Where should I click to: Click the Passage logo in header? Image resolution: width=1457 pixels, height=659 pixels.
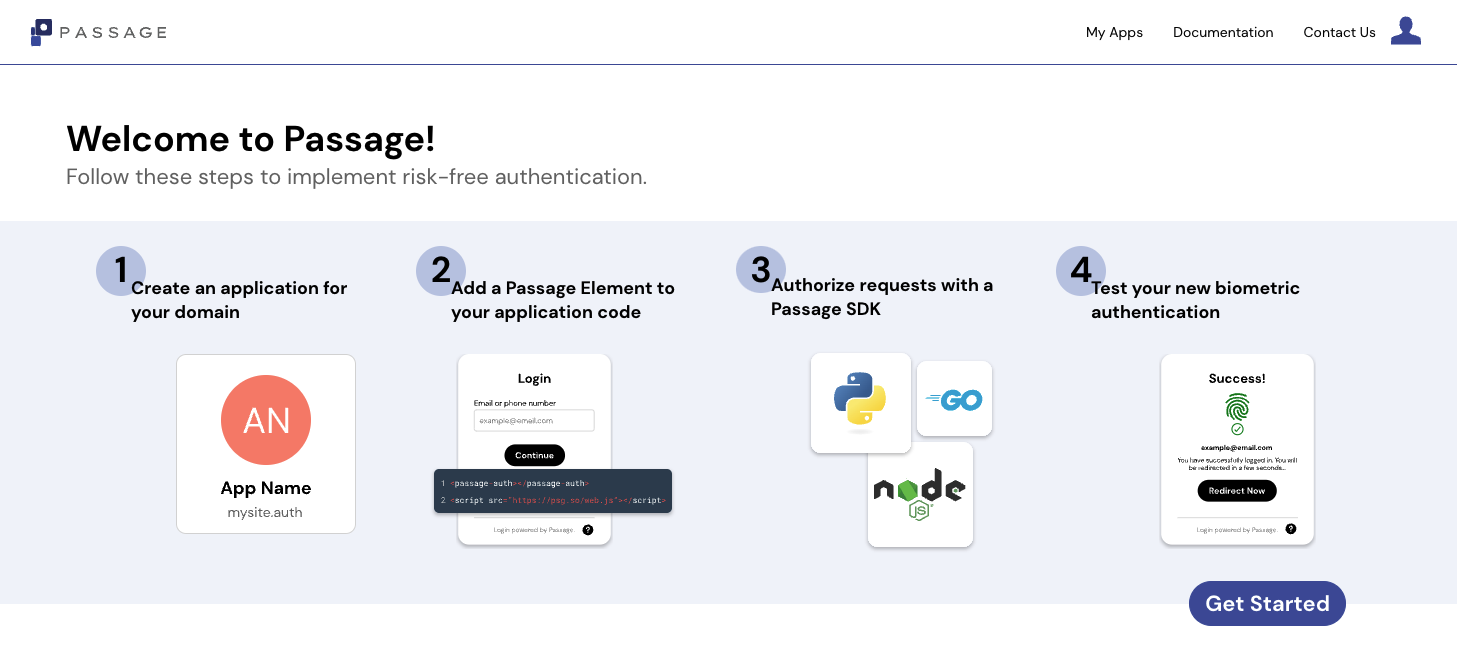click(98, 32)
